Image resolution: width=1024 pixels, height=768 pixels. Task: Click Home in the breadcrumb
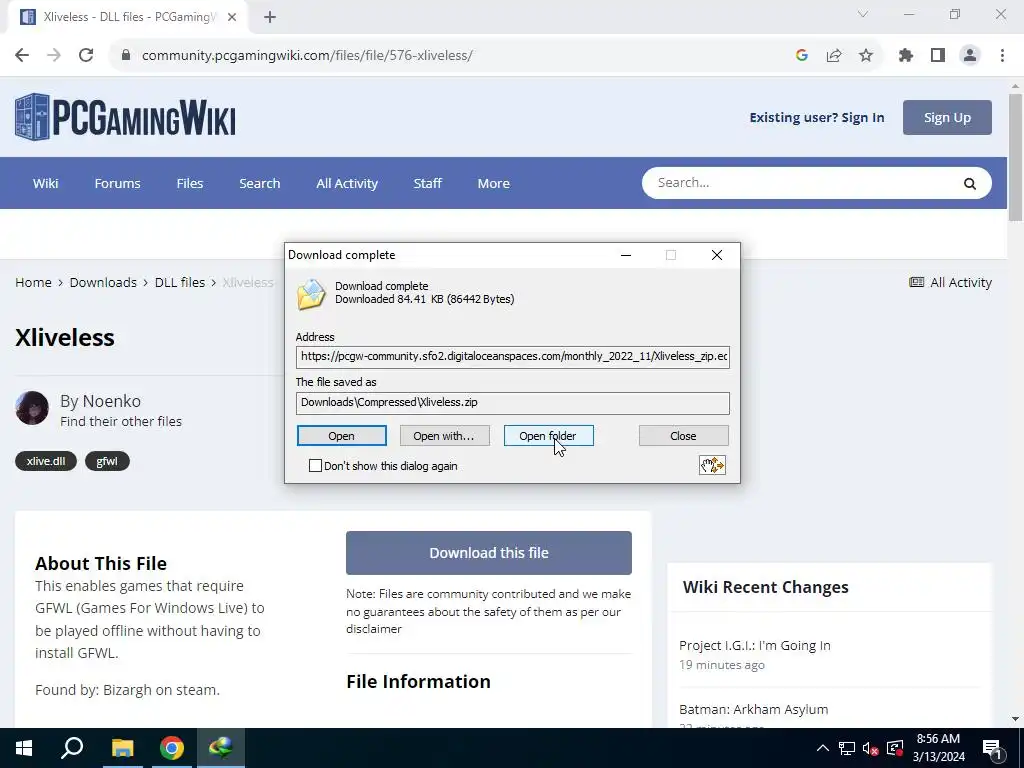pos(33,282)
